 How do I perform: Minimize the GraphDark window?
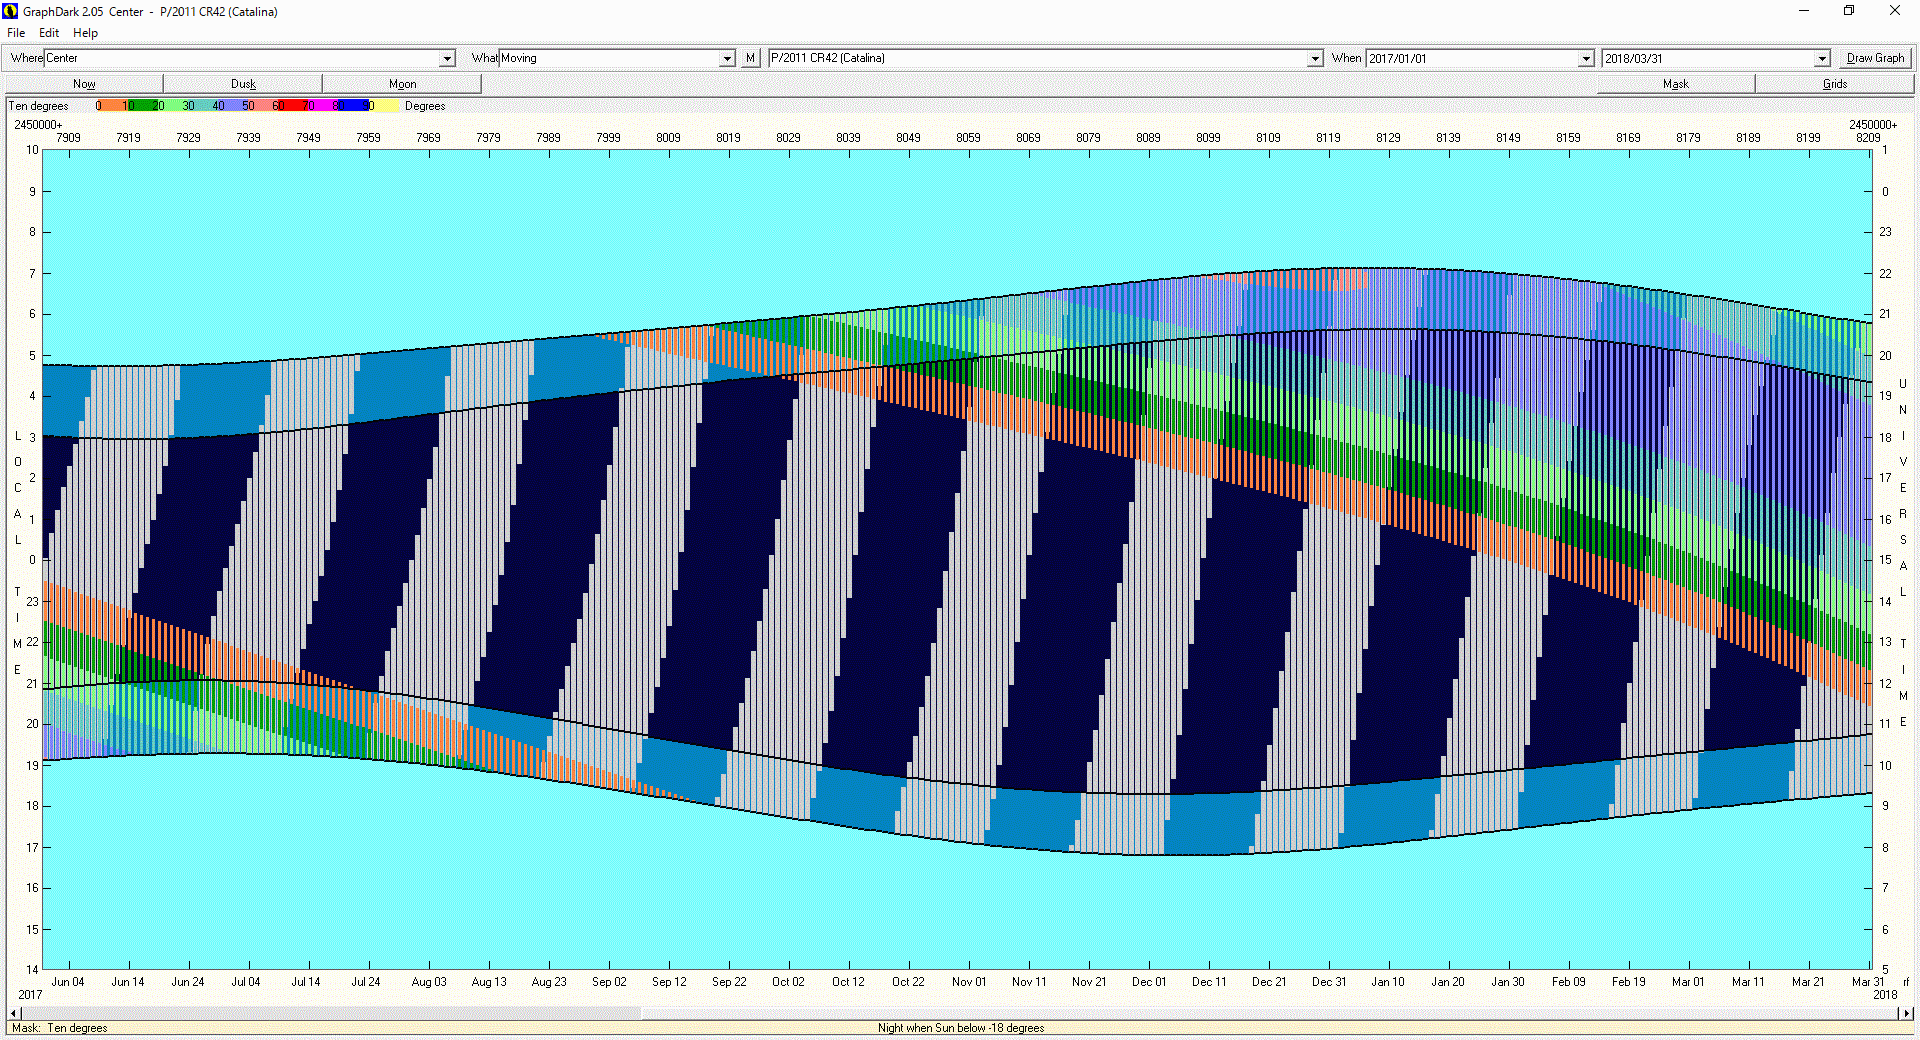(1804, 11)
